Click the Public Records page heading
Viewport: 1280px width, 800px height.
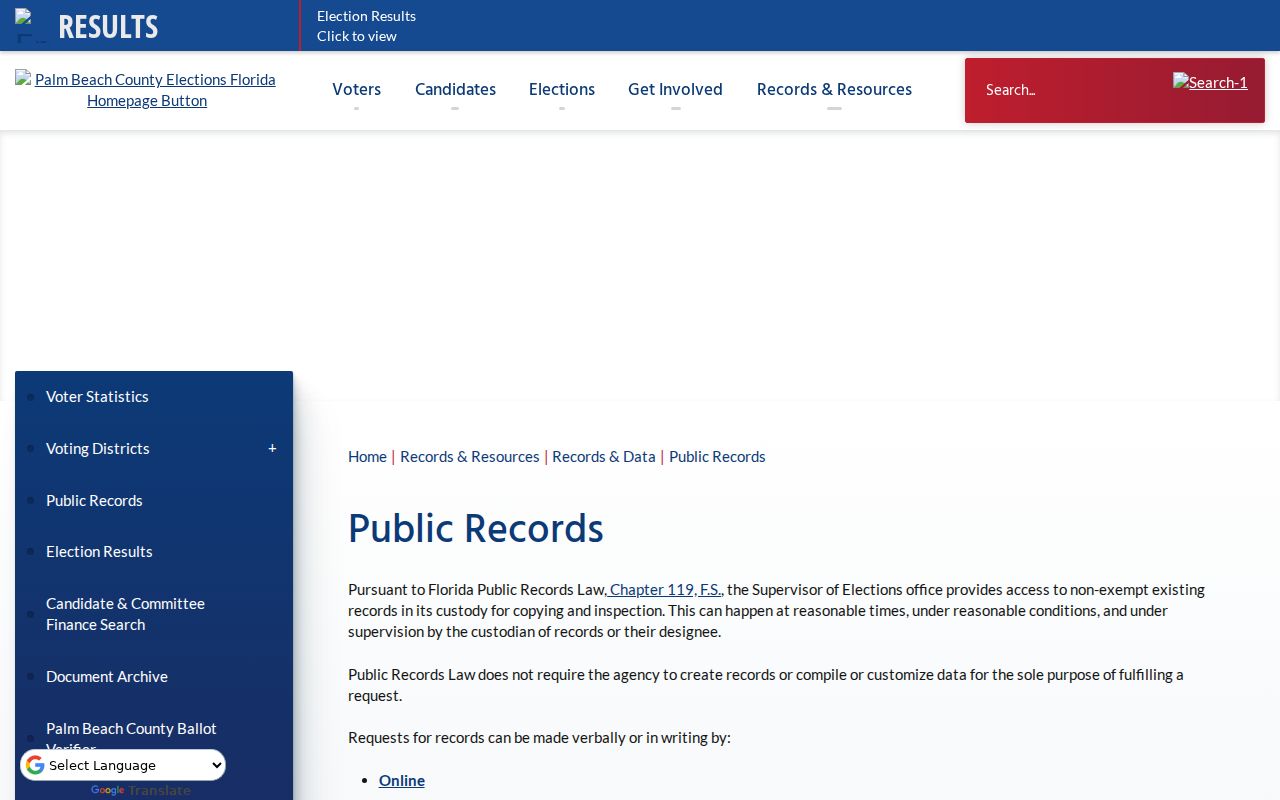click(476, 529)
